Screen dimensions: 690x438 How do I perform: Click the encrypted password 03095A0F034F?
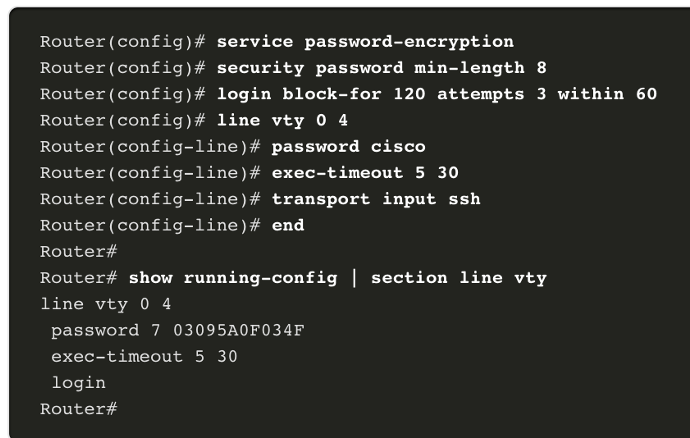(239, 331)
